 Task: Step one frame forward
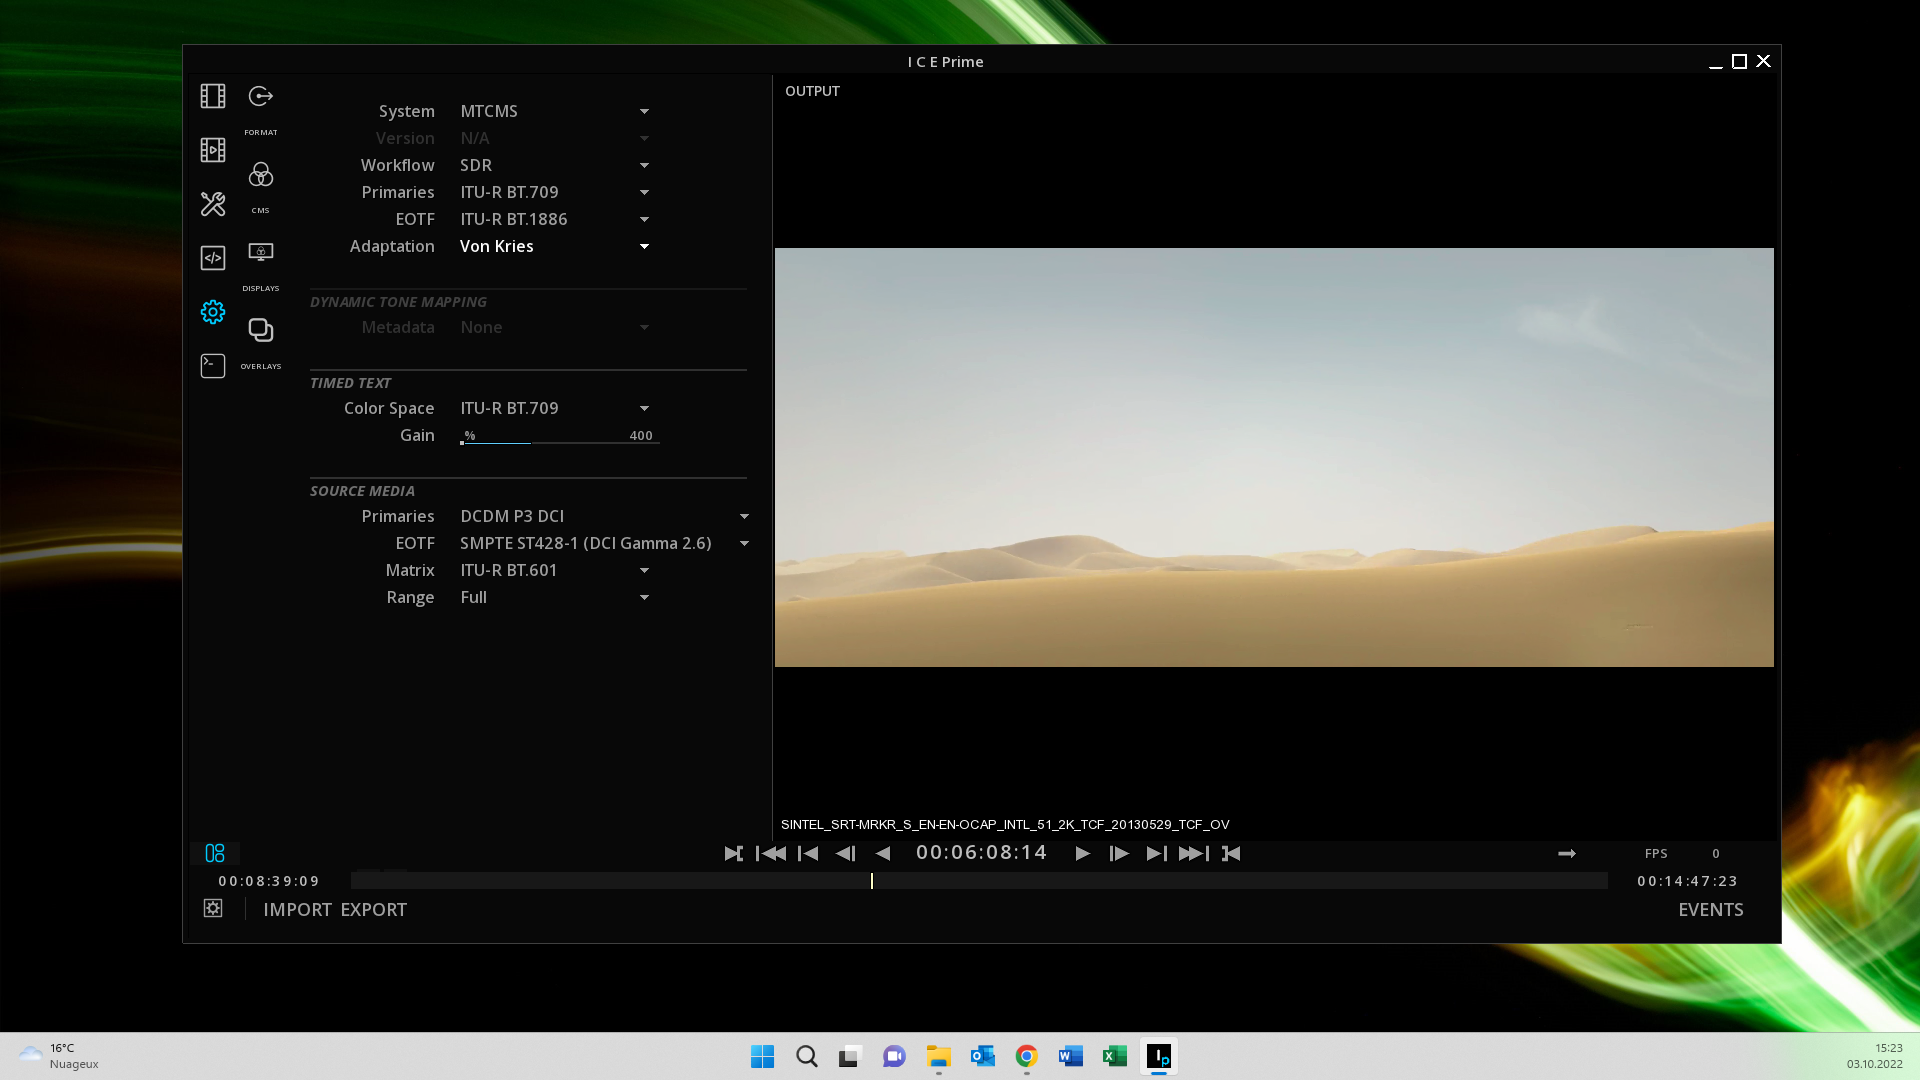[x=1119, y=853]
